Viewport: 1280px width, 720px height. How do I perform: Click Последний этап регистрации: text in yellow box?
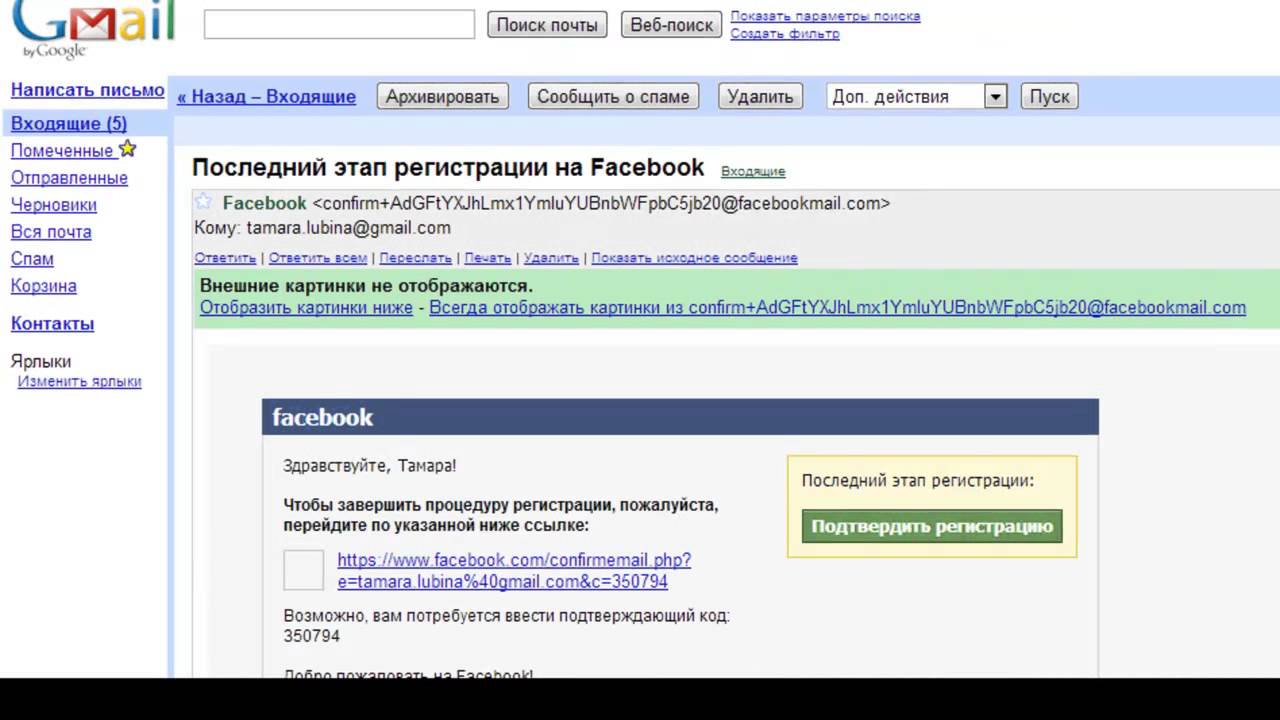pos(918,481)
